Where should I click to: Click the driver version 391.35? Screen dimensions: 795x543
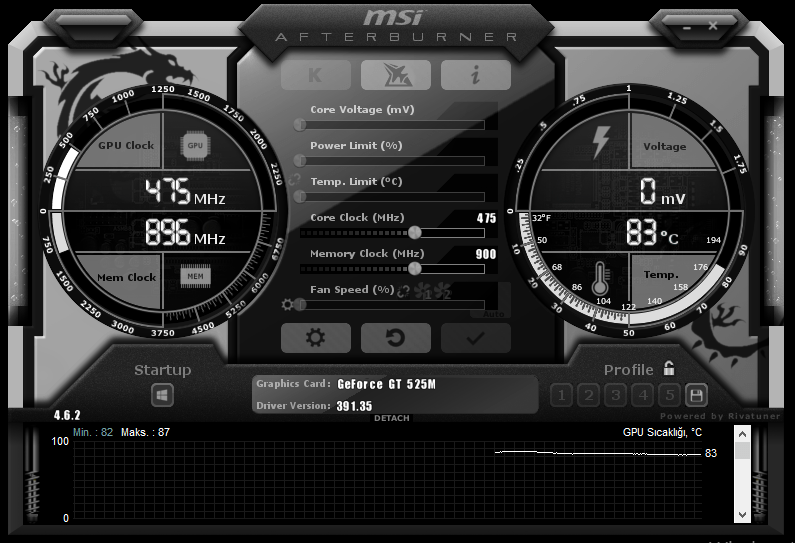354,406
